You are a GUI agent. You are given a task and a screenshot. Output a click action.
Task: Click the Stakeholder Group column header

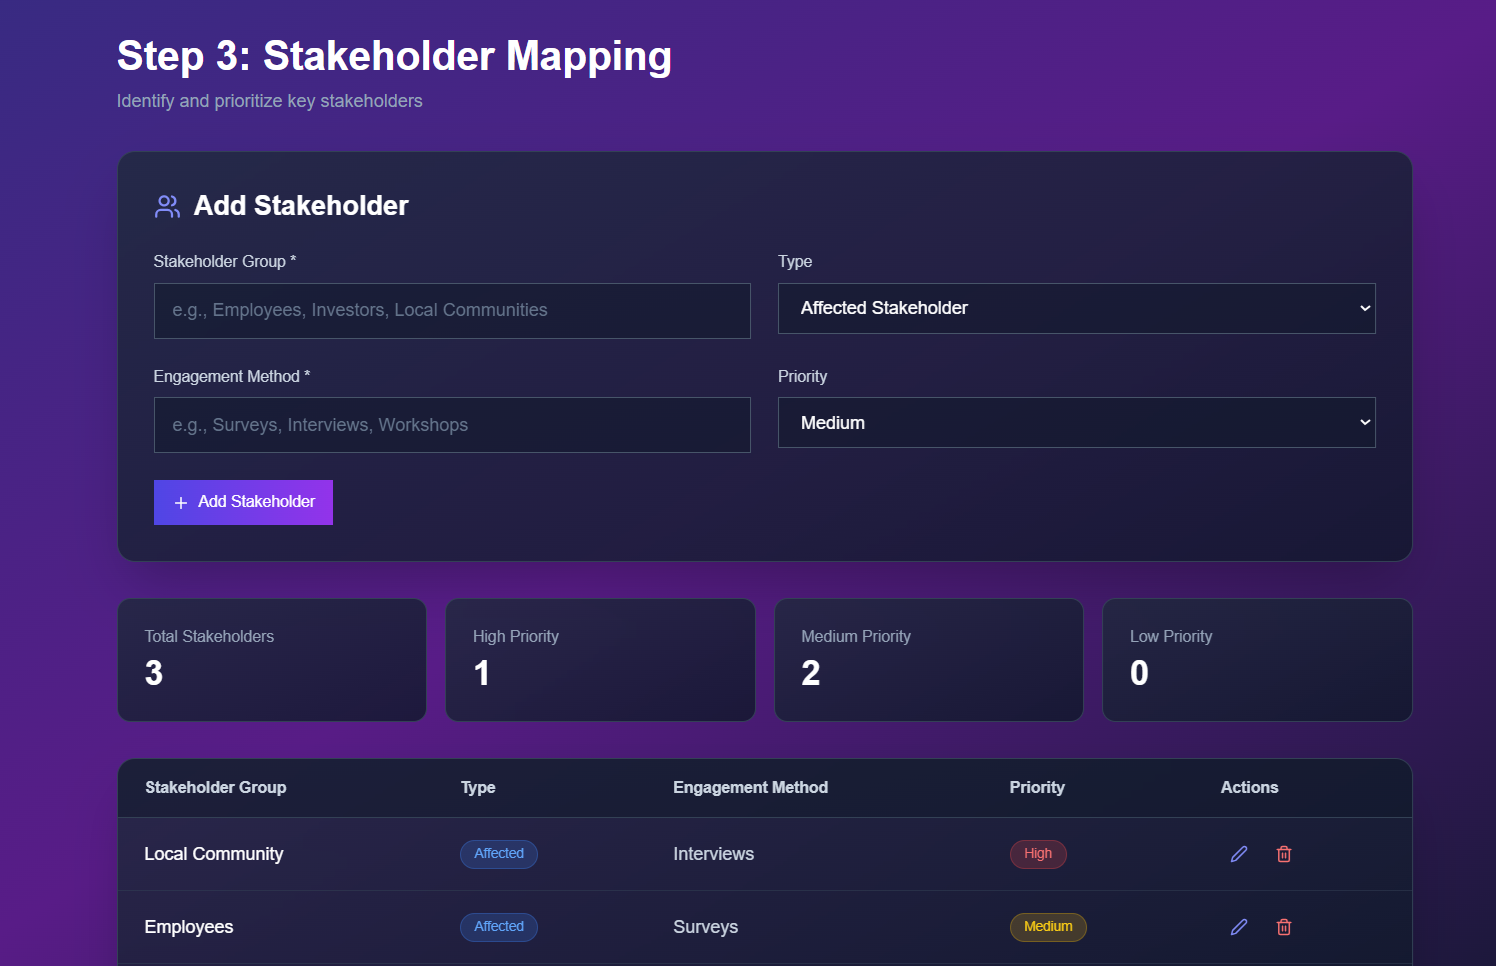(x=216, y=788)
